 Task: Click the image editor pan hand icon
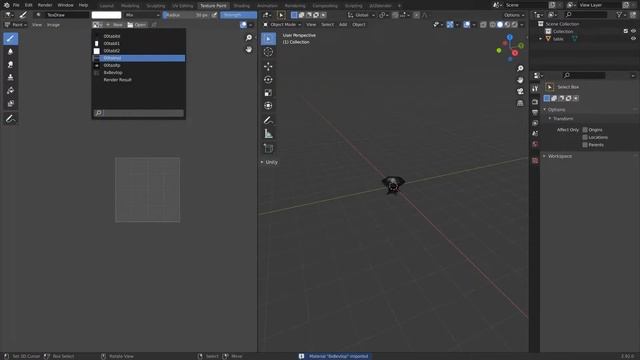249,49
